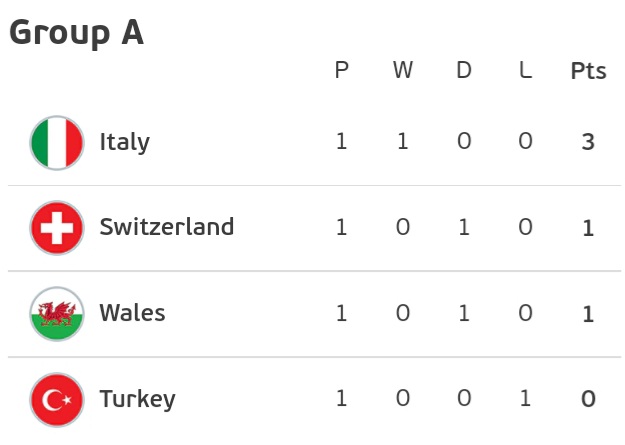625x445 pixels.
Task: Click the Switzerland flag icon
Action: (57, 228)
